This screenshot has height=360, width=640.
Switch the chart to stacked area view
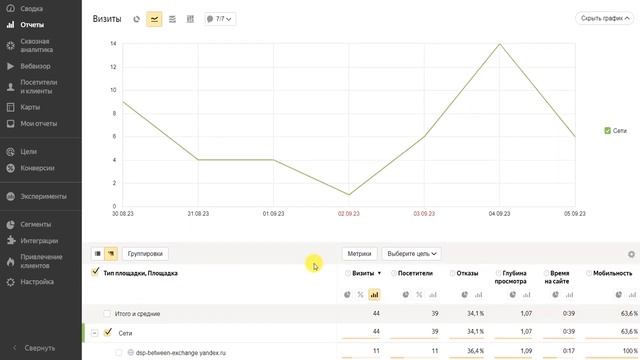pos(172,19)
